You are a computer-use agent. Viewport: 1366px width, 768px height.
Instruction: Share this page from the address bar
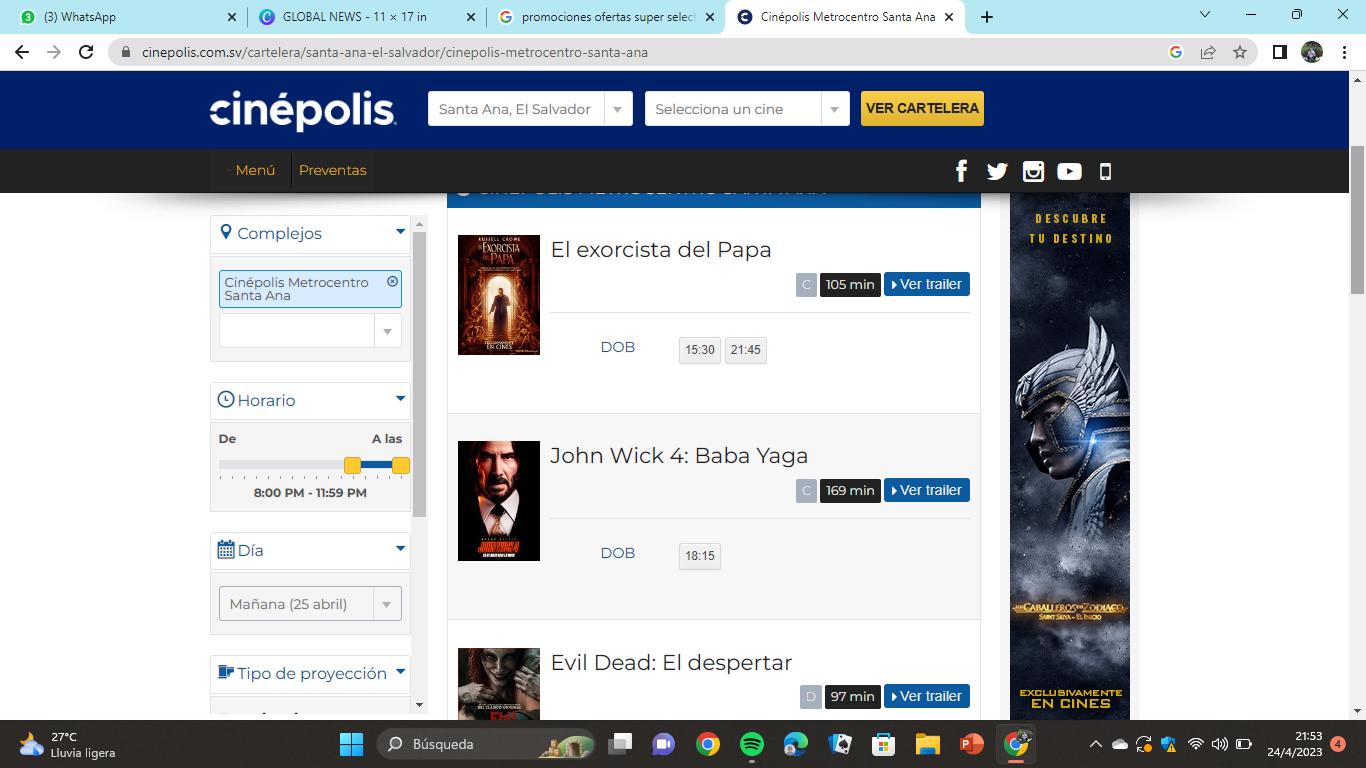pyautogui.click(x=1208, y=52)
